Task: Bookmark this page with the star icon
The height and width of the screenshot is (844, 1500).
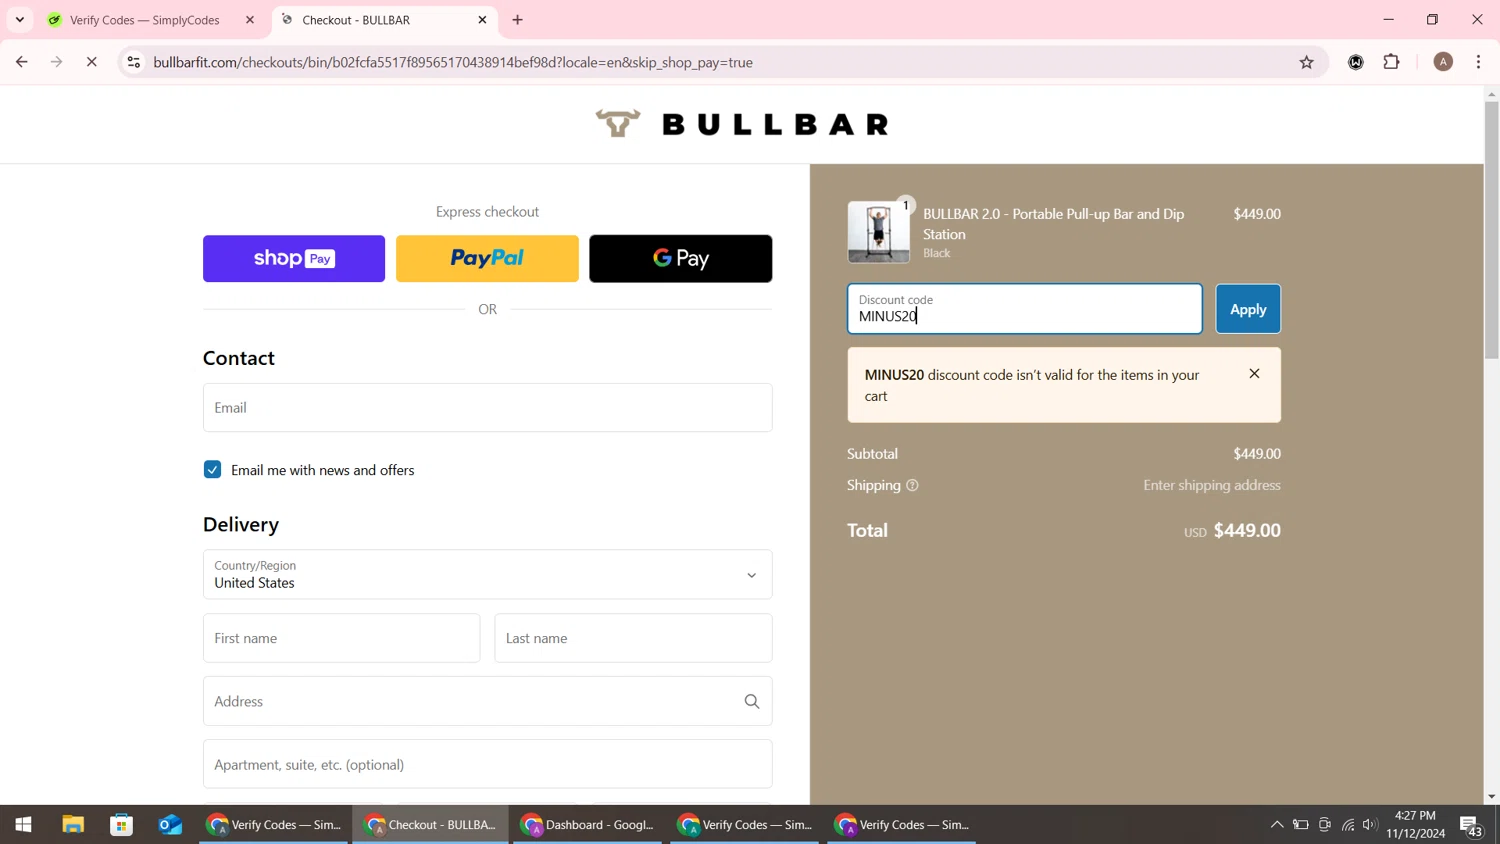Action: [1306, 62]
